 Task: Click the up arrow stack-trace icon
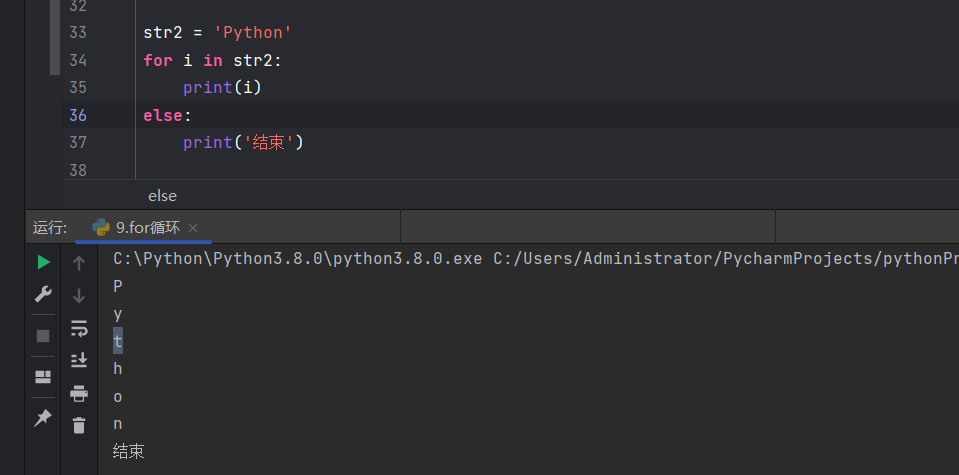click(79, 263)
